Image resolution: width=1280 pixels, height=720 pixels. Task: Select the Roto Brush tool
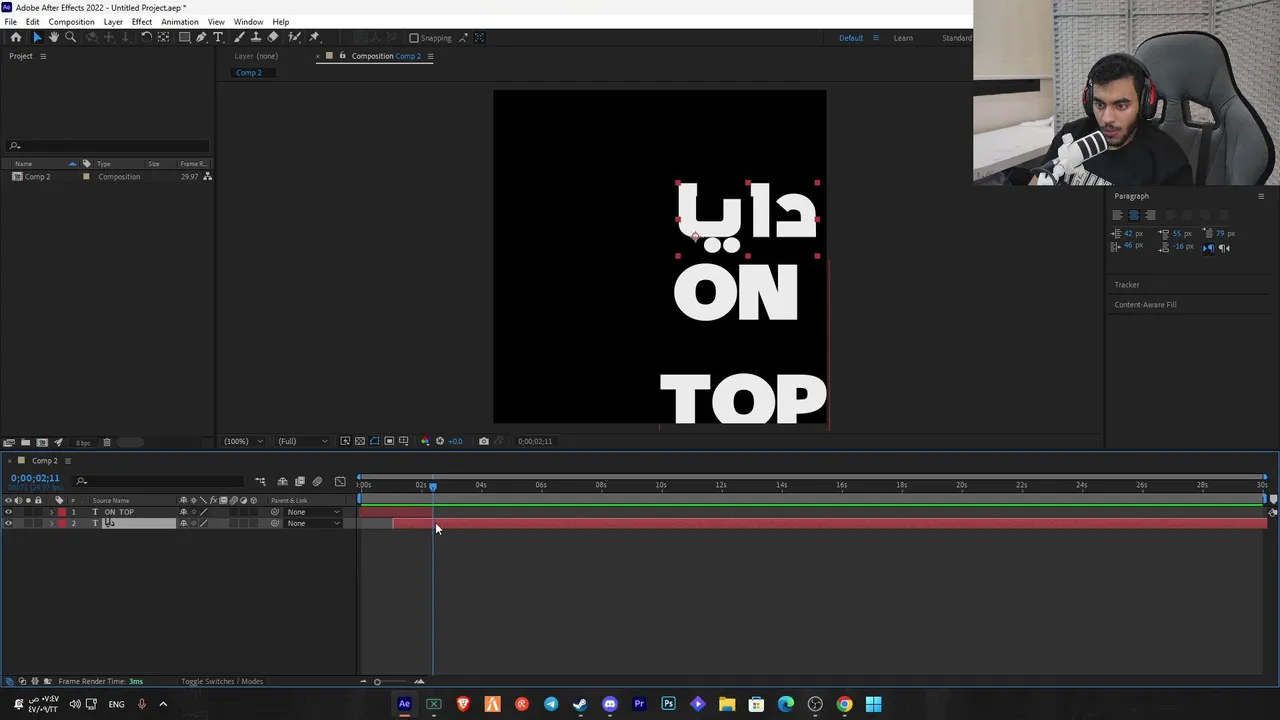294,37
